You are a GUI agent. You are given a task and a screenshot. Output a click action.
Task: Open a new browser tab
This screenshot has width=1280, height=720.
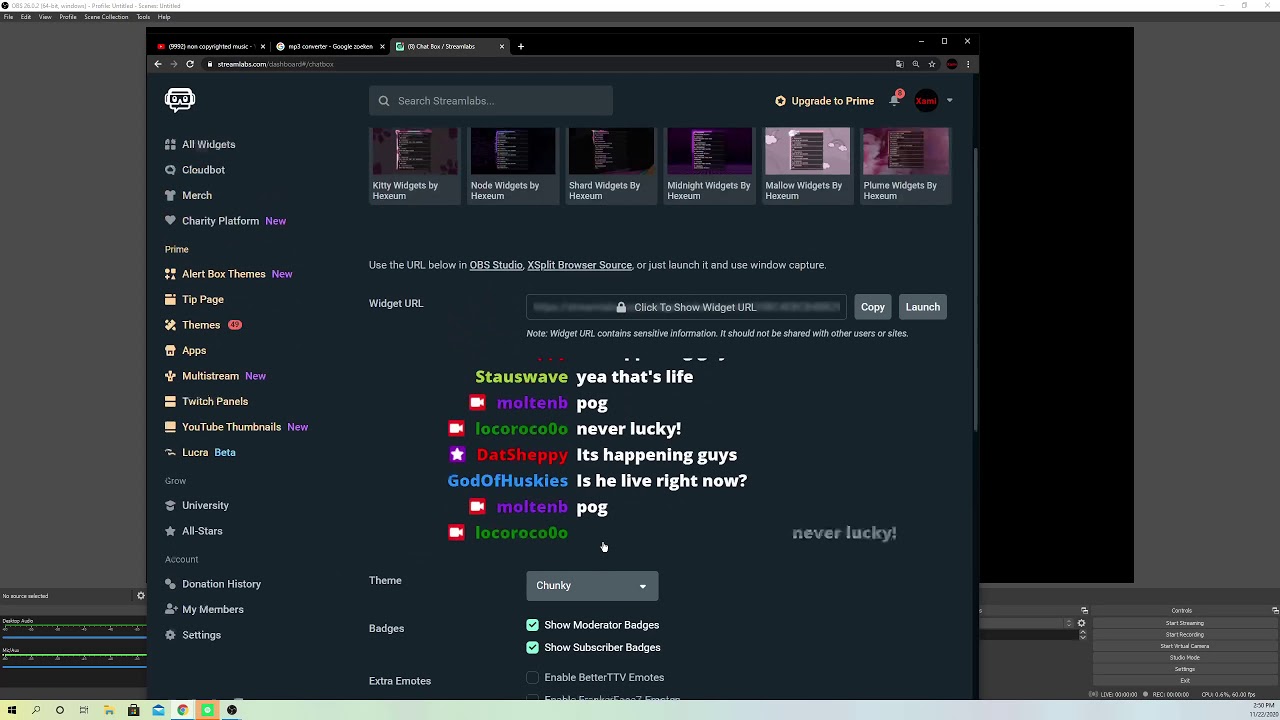click(521, 46)
